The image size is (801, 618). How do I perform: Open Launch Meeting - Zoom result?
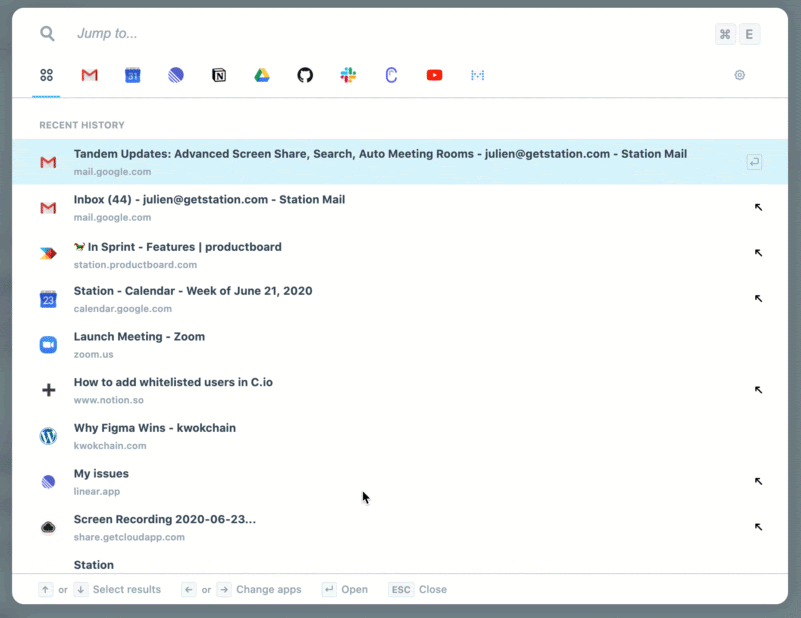[400, 345]
